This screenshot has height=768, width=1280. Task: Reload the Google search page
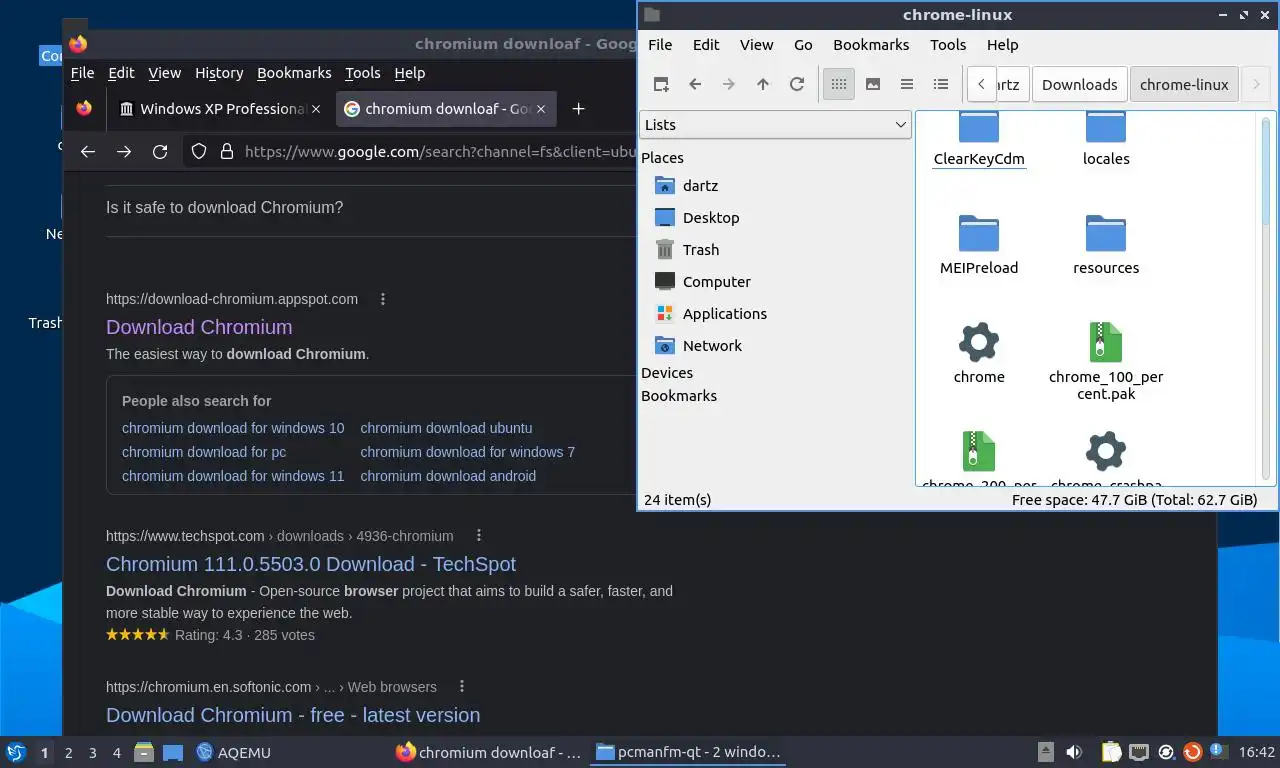click(160, 151)
